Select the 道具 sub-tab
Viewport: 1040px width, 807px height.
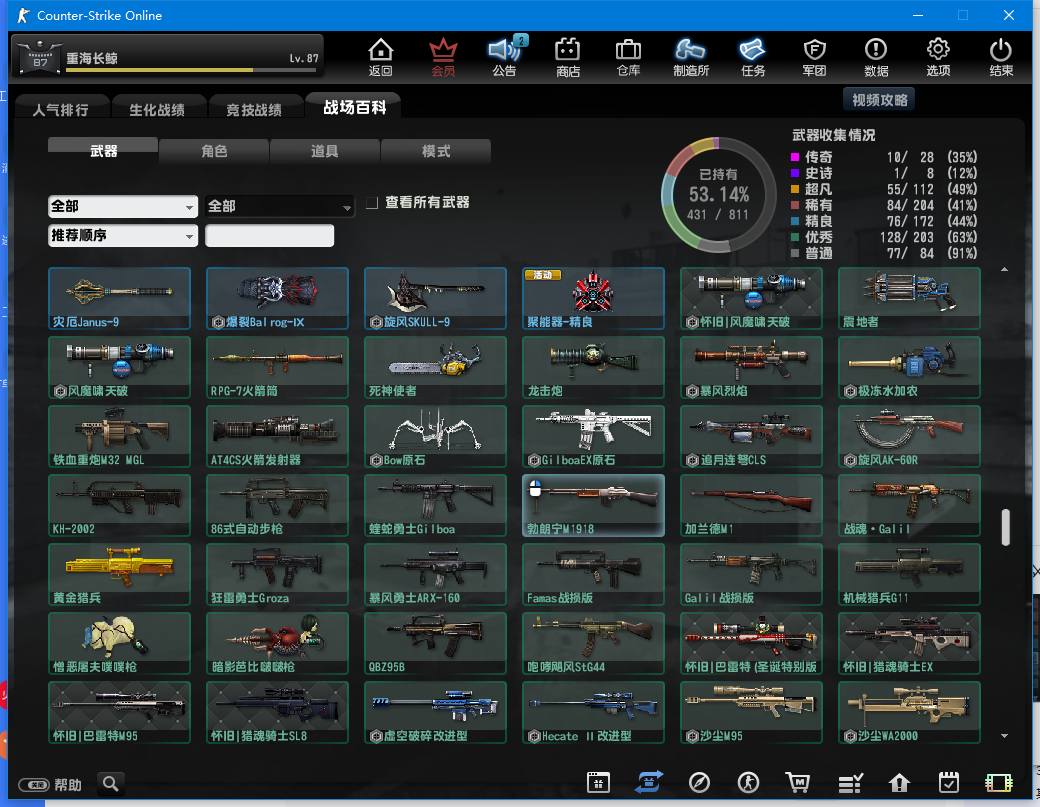click(324, 151)
